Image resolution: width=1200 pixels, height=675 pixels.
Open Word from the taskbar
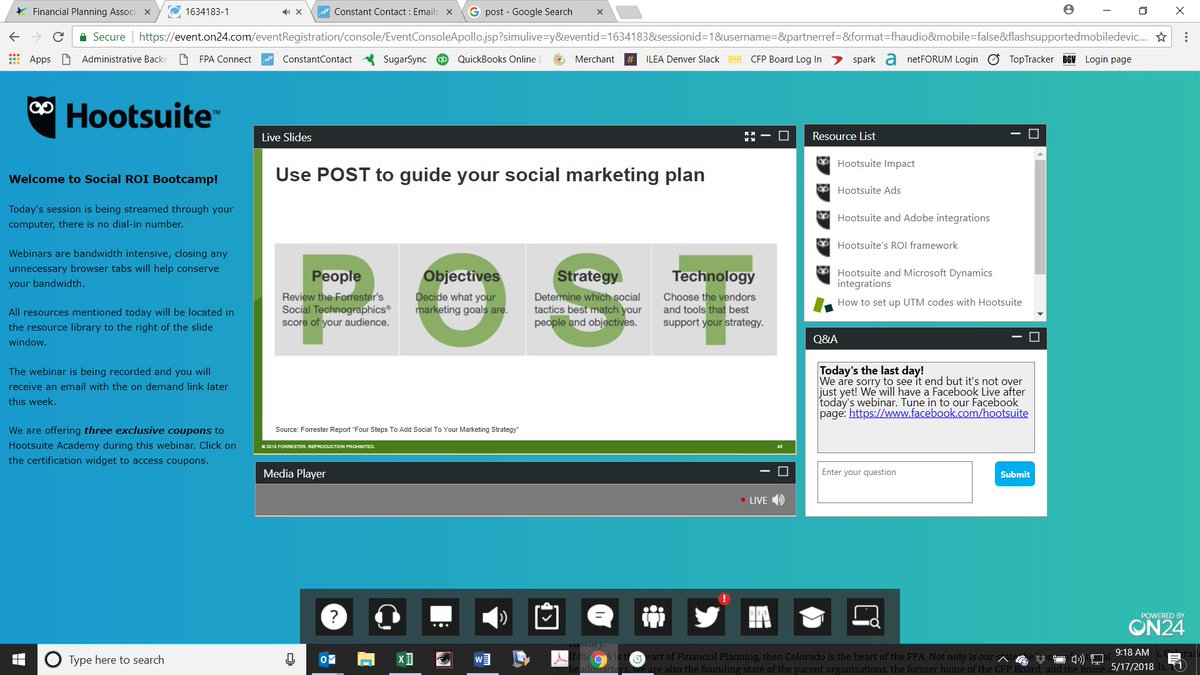[x=482, y=659]
